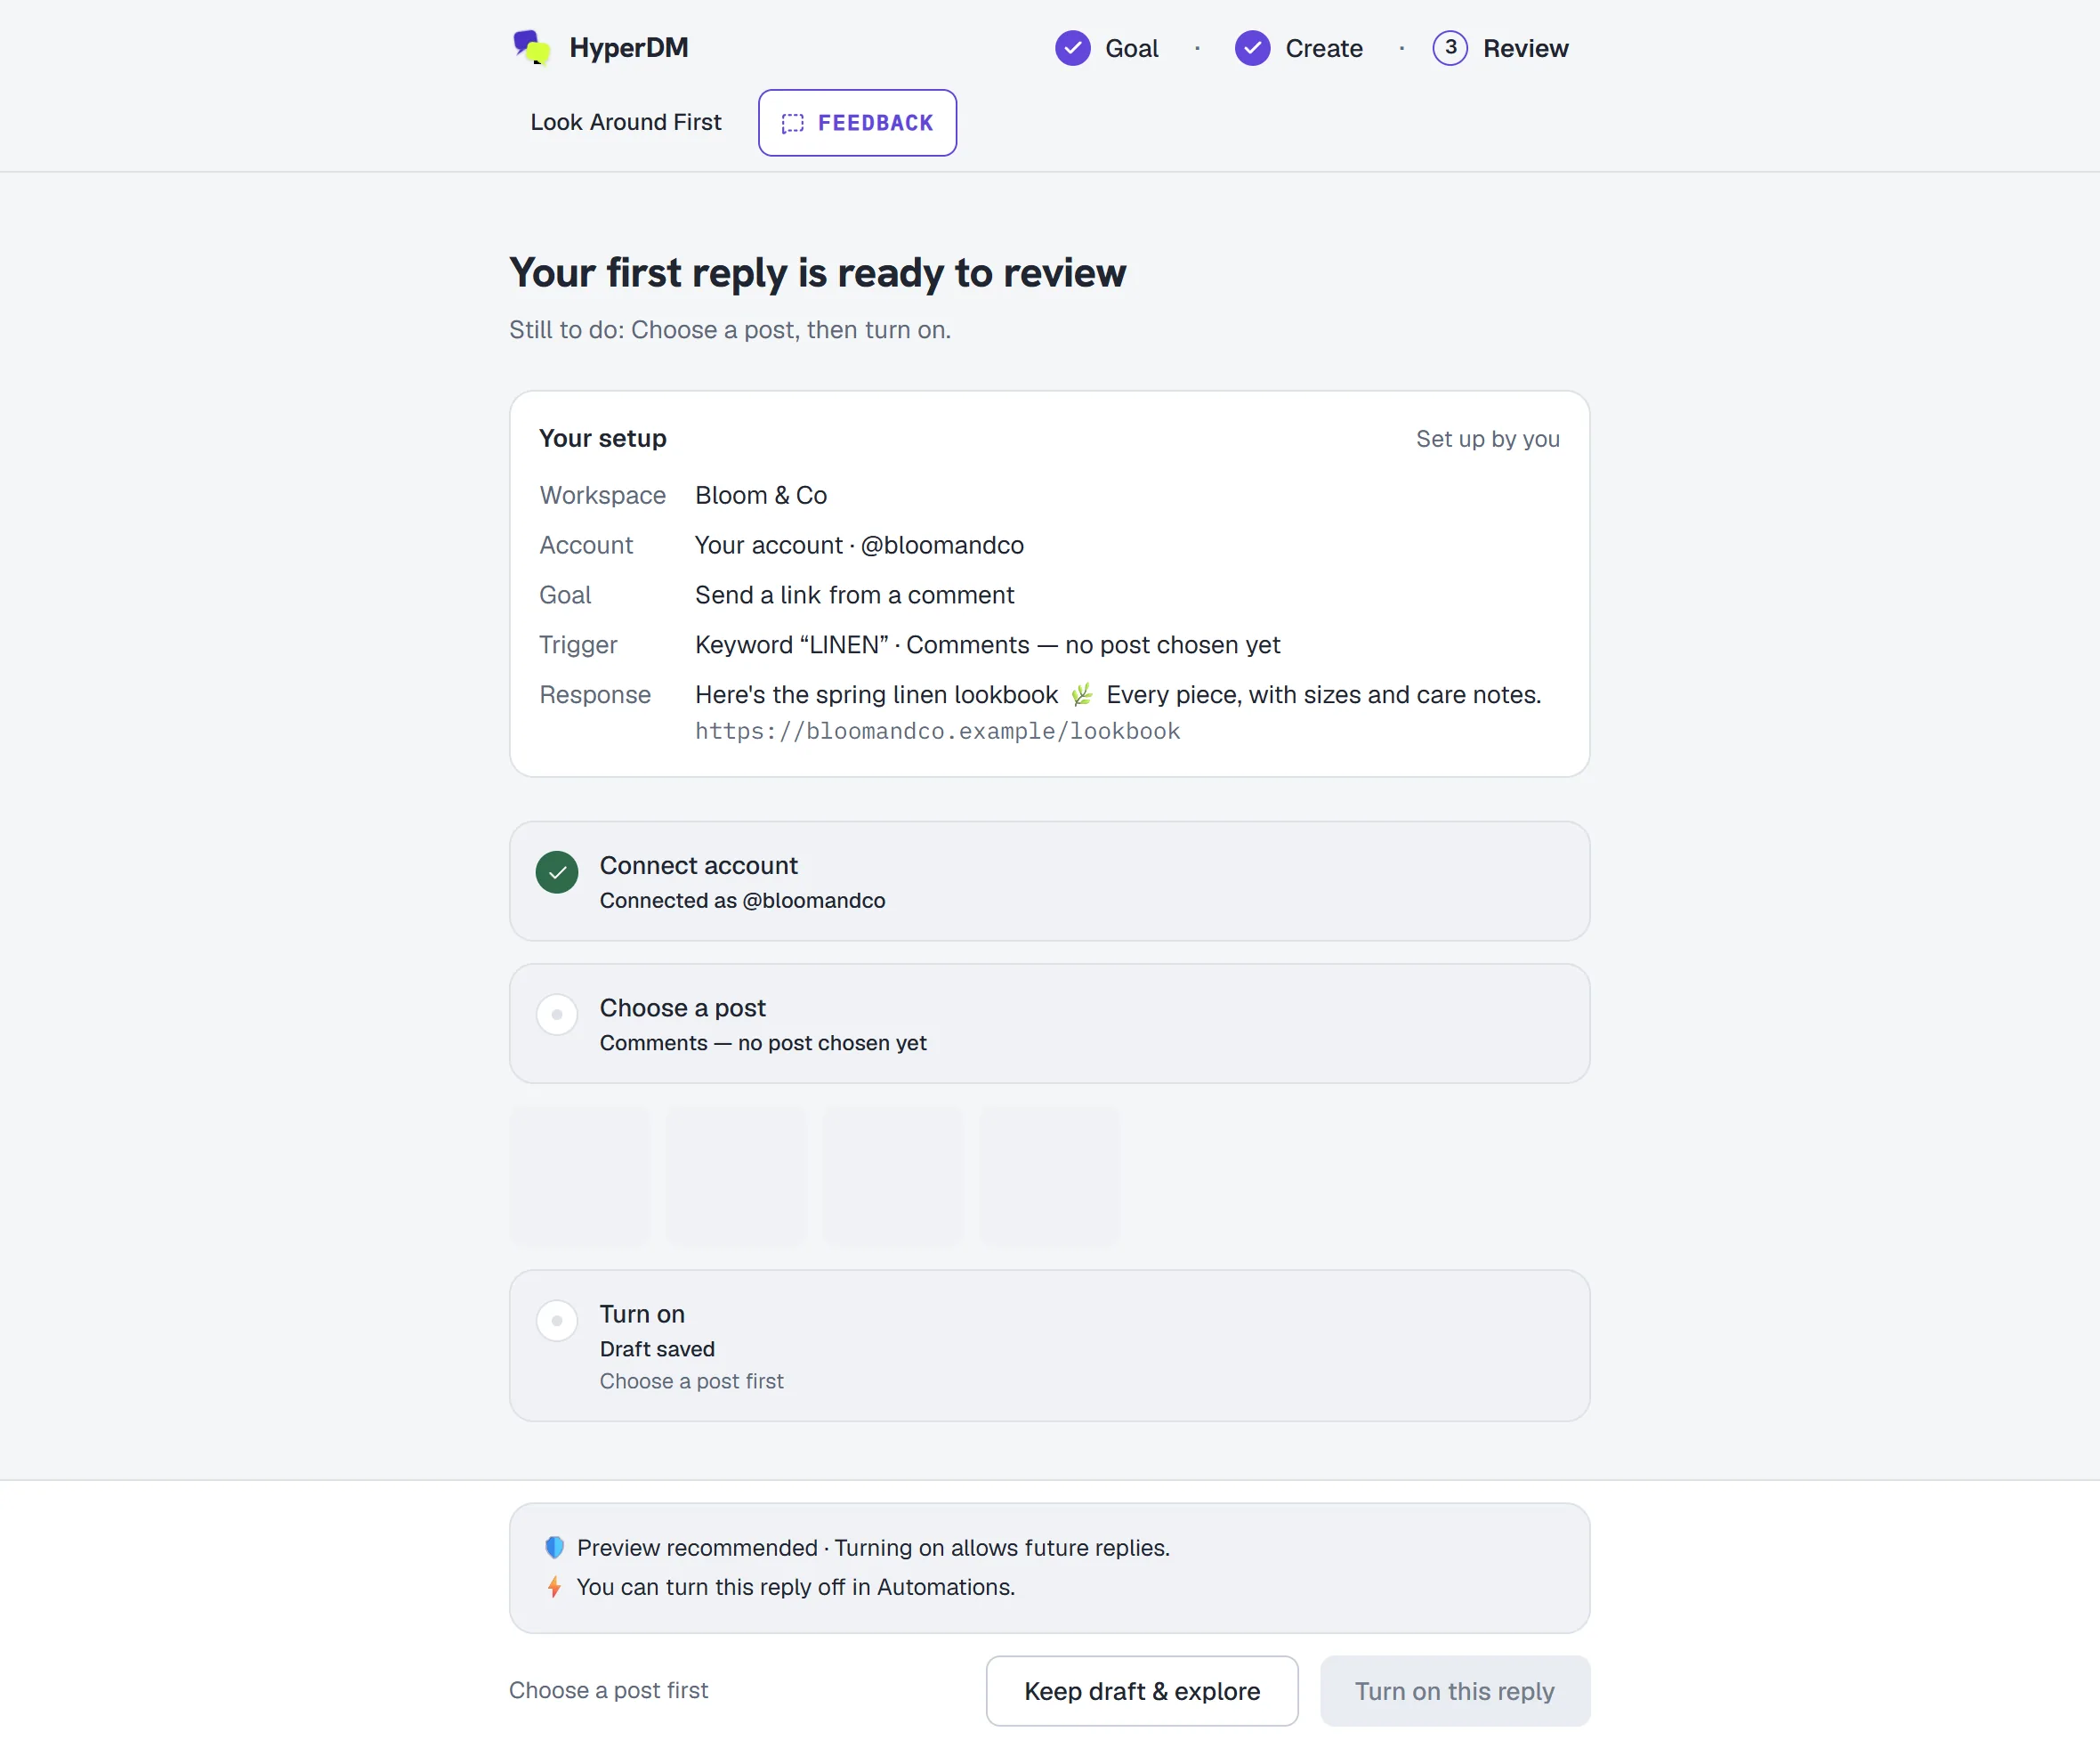Select the fourth post thumbnail placeholder

1050,1176
